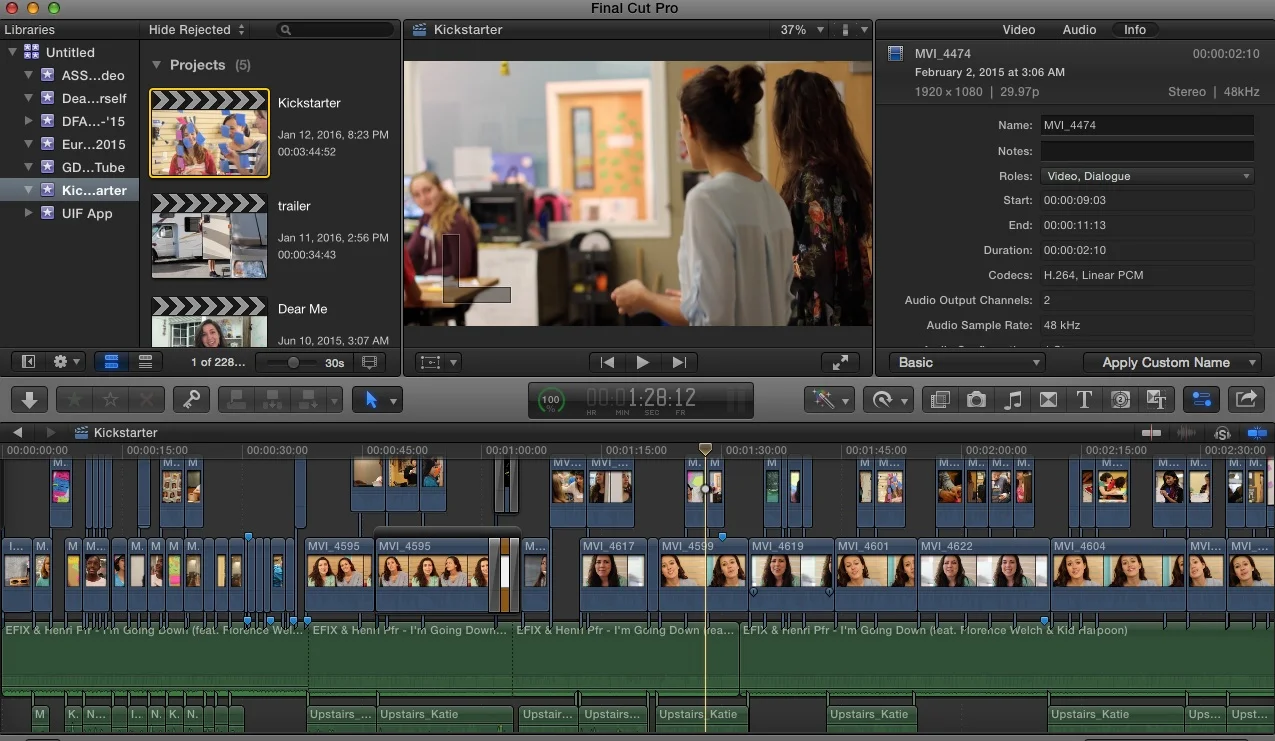The height and width of the screenshot is (741, 1275).
Task: Click the Notes input field
Action: coord(1147,151)
